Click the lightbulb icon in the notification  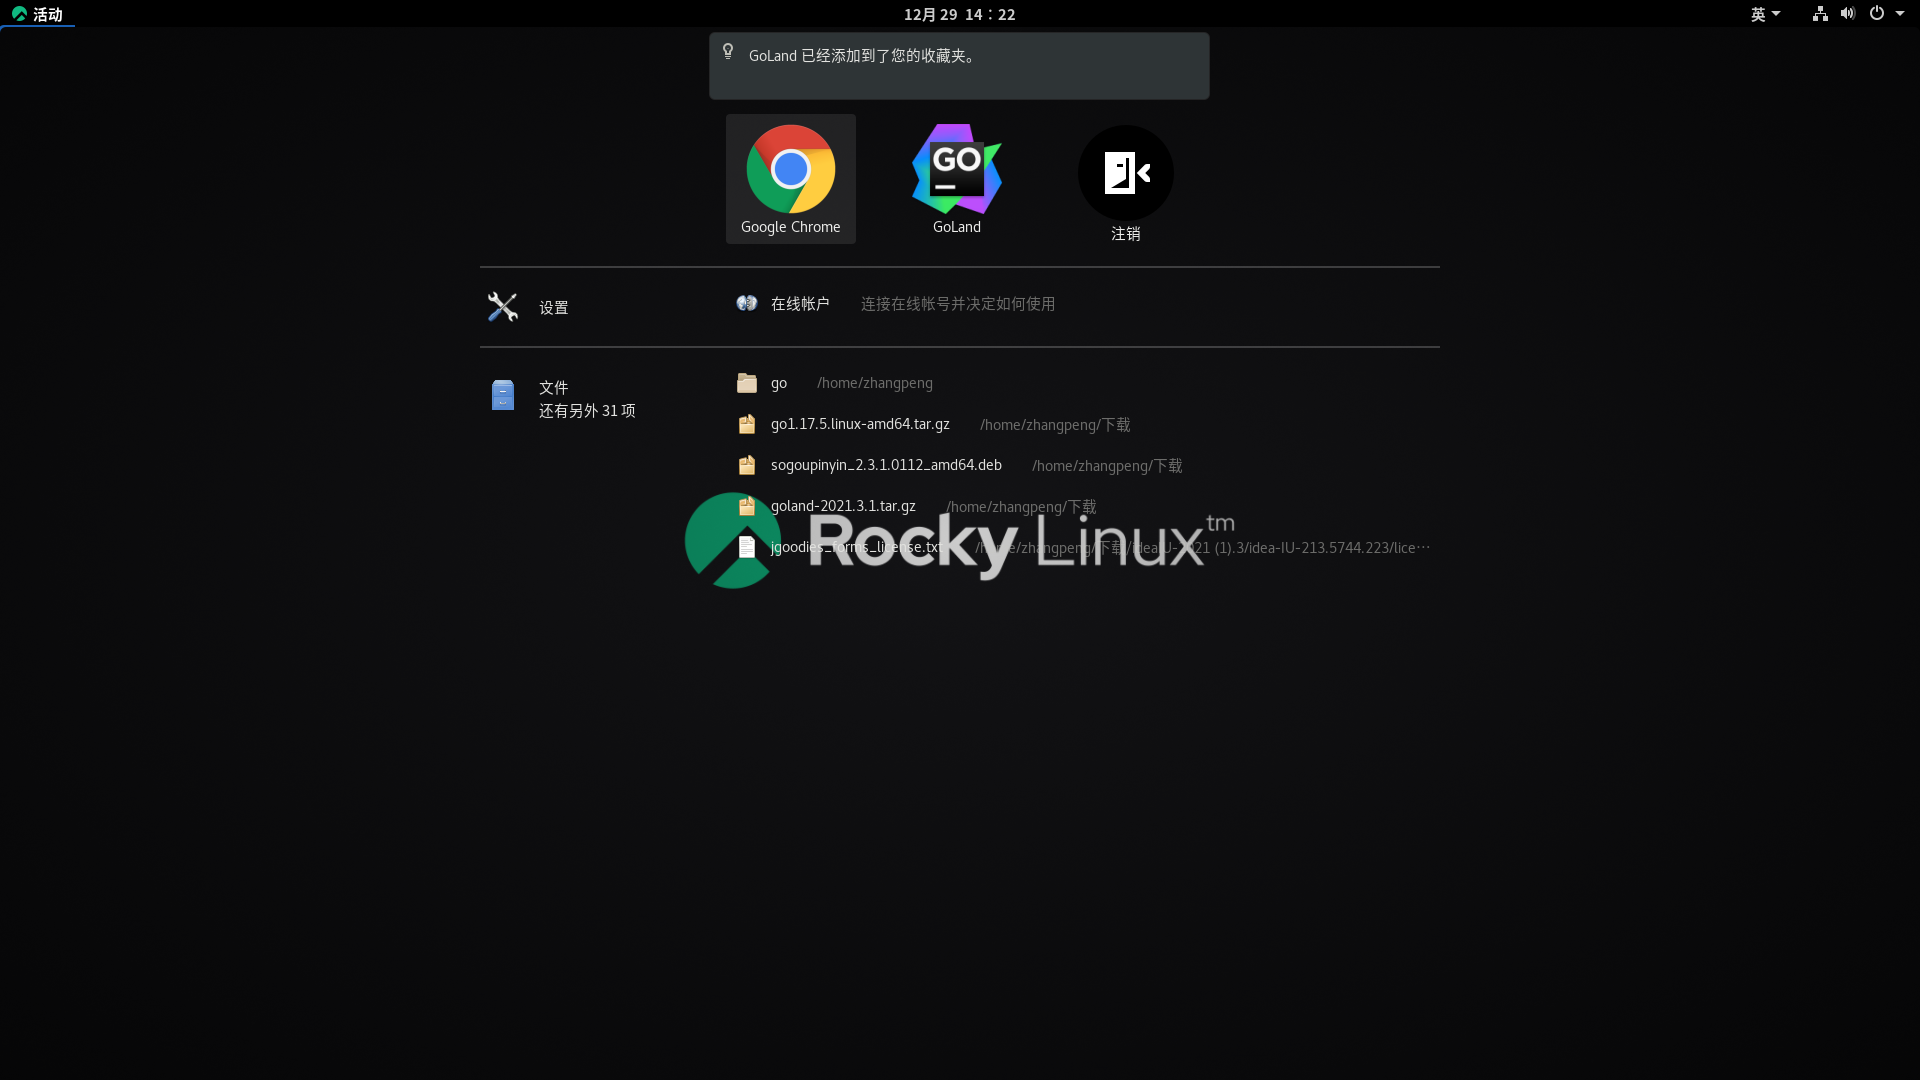(x=728, y=52)
